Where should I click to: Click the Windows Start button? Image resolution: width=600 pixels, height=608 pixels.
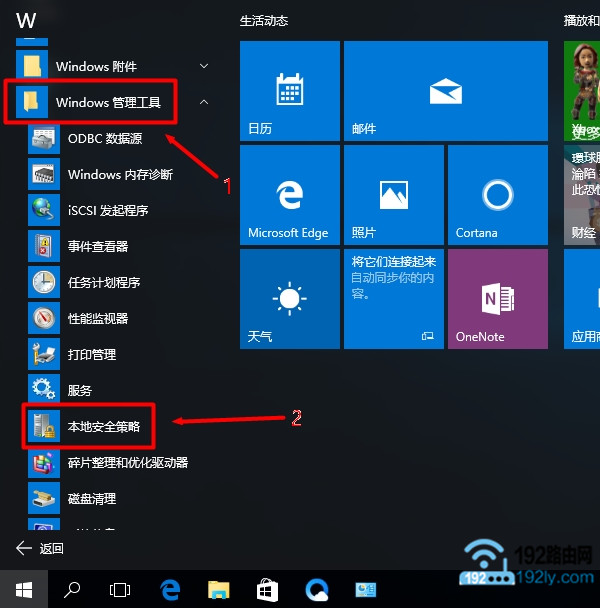point(24,590)
